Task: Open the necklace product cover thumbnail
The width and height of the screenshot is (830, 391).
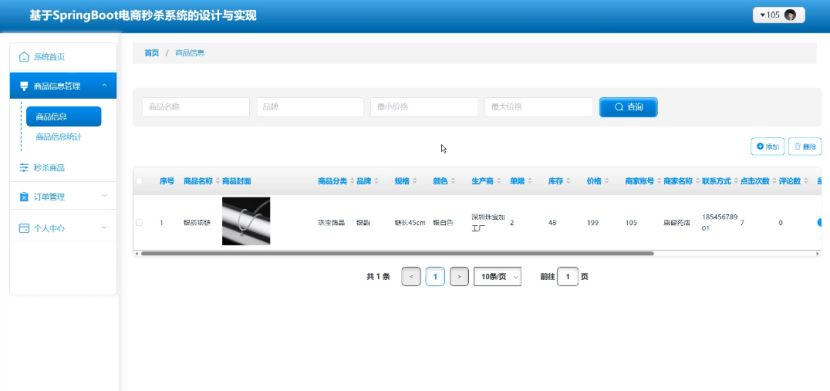Action: click(x=246, y=221)
